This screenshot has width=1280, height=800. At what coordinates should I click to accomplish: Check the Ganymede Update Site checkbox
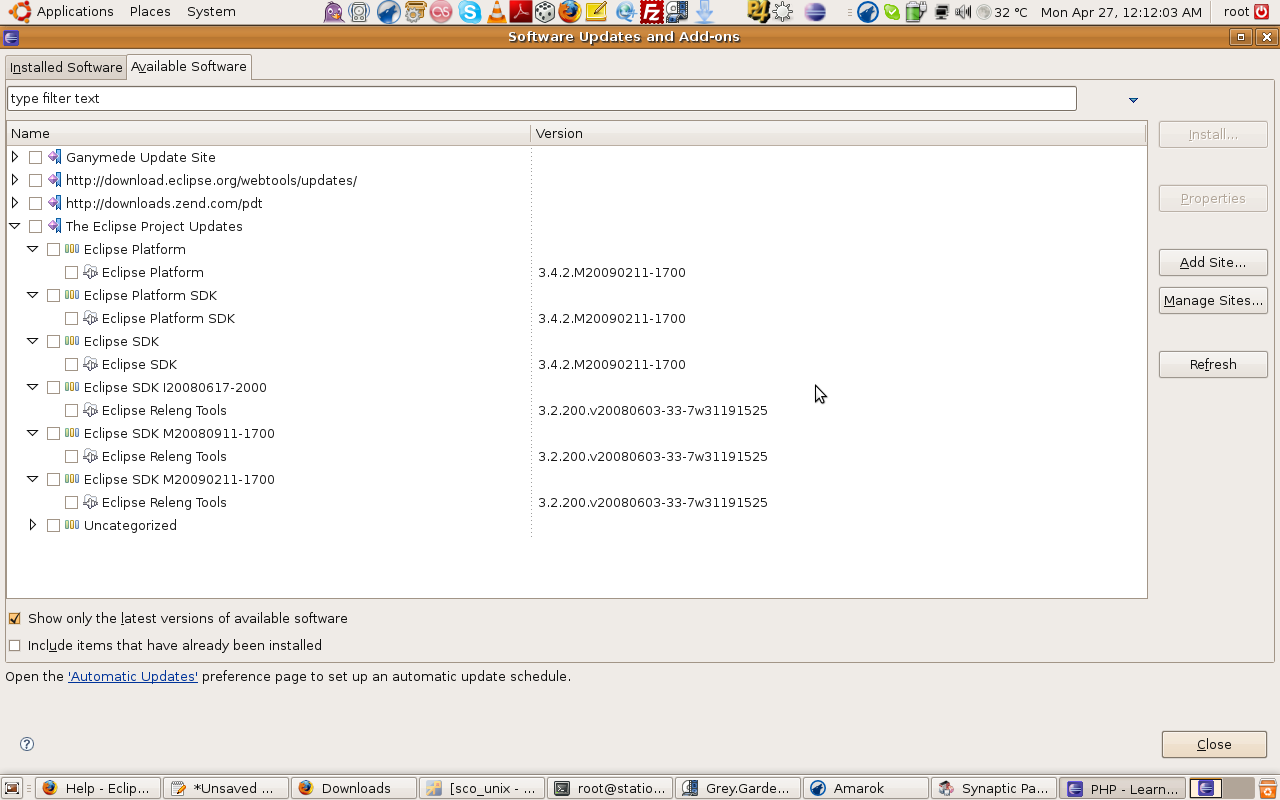pyautogui.click(x=35, y=157)
